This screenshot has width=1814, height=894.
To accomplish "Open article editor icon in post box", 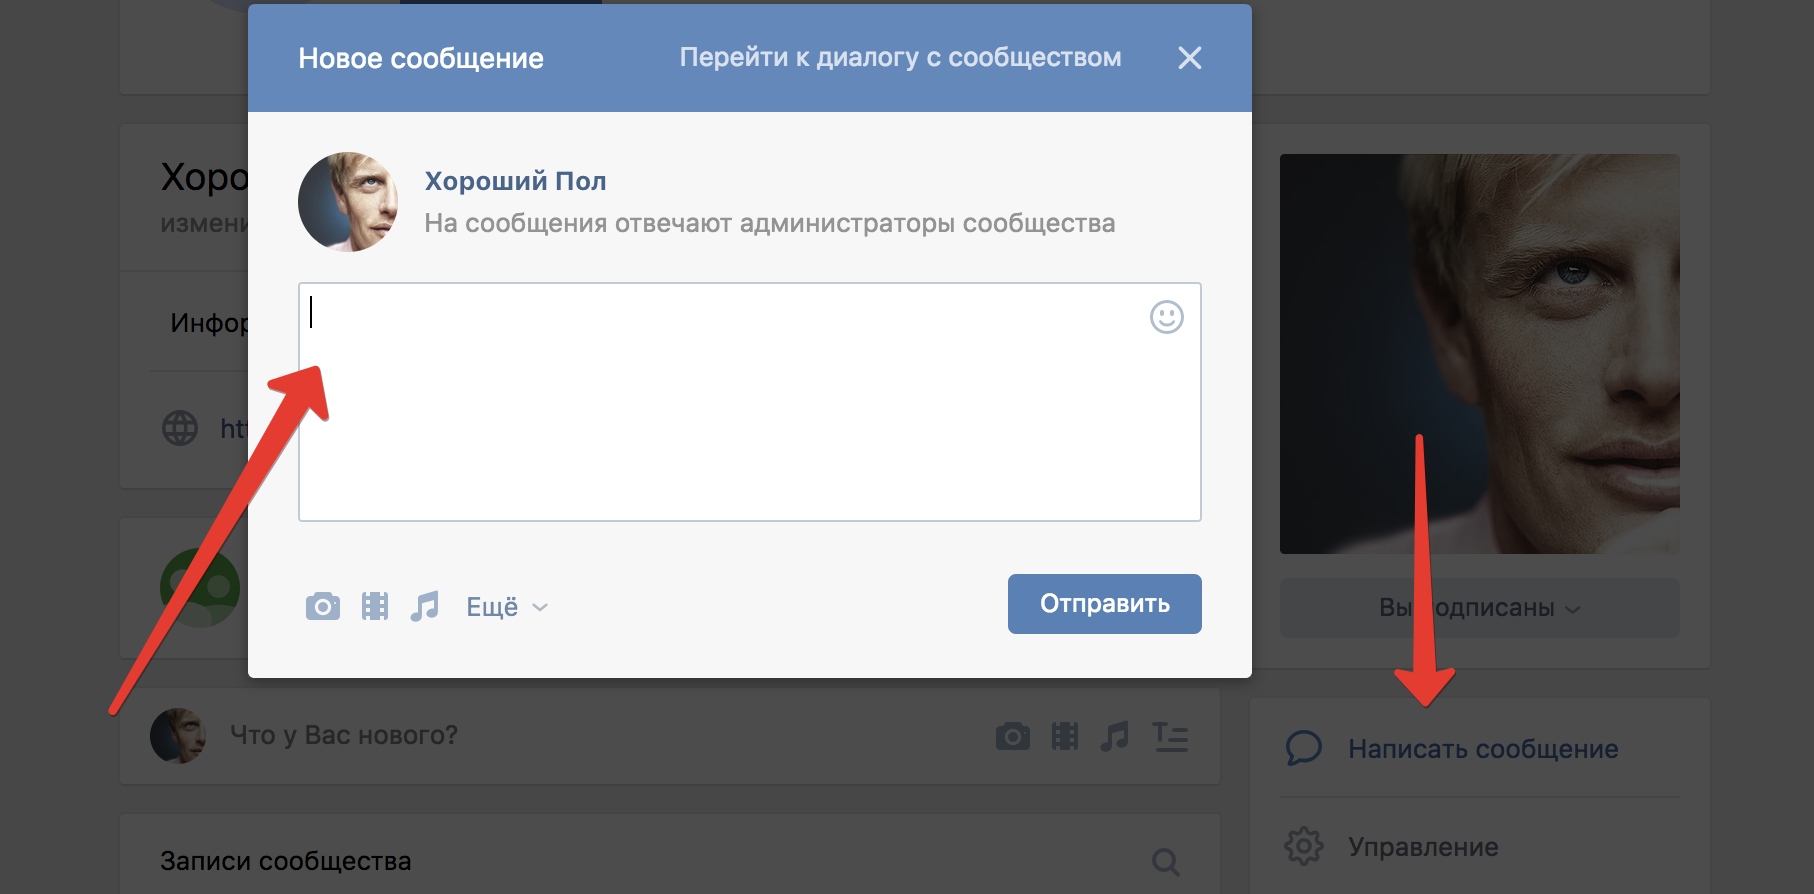I will coord(1170,737).
